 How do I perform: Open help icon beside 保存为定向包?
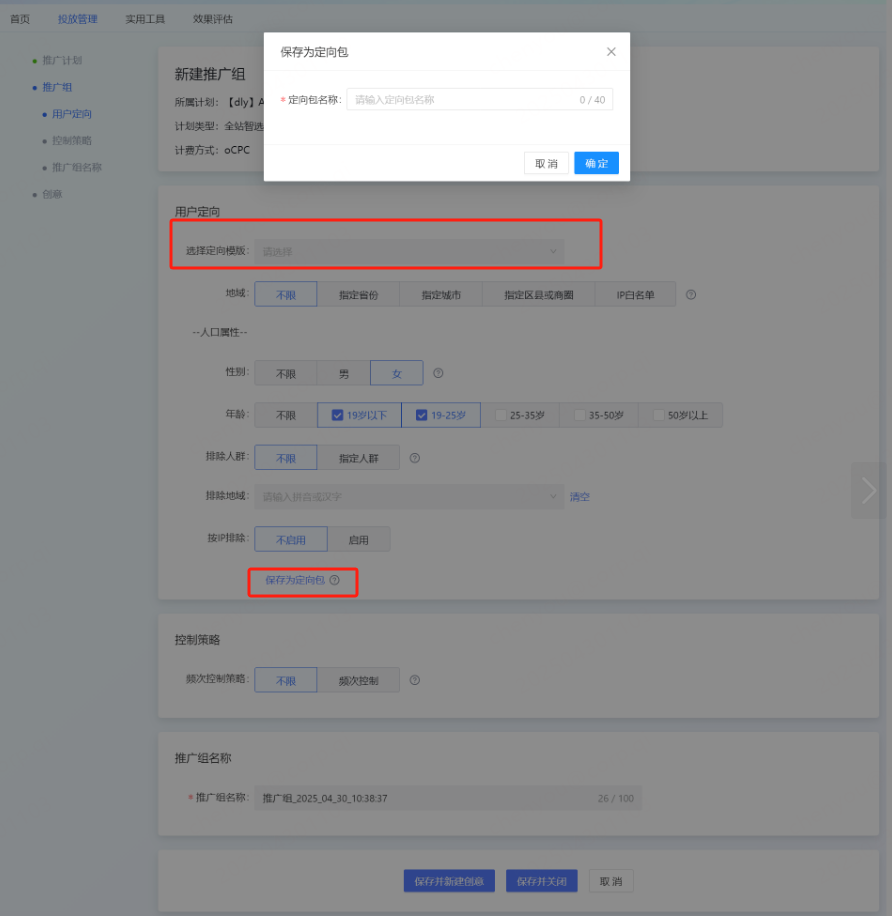334,580
